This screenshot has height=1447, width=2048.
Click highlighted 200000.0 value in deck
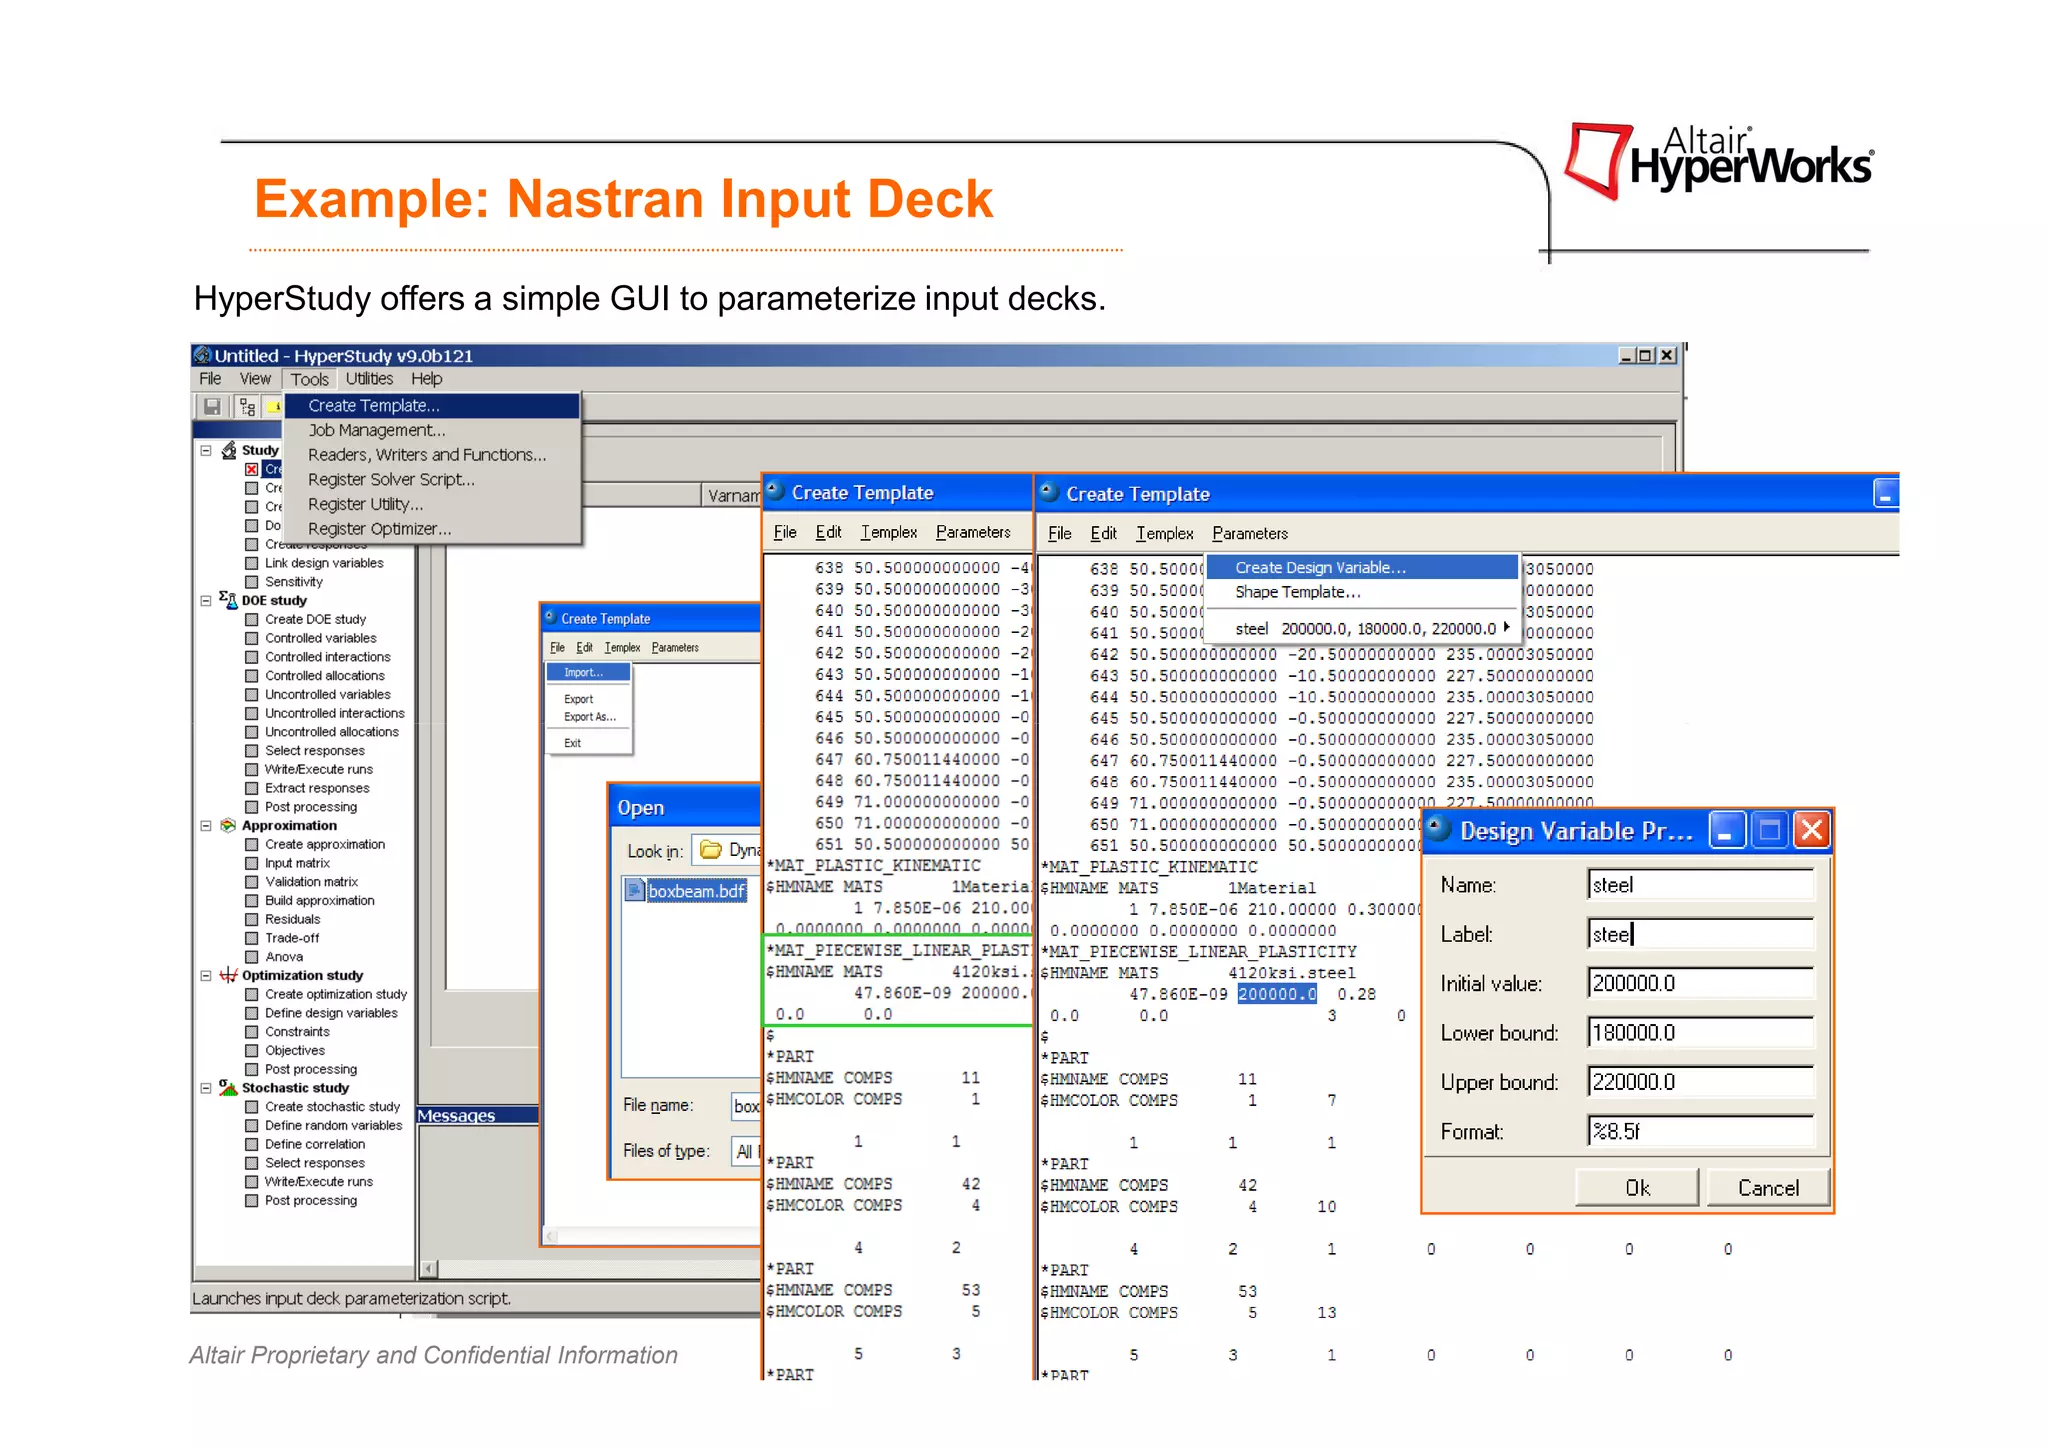click(x=1277, y=993)
